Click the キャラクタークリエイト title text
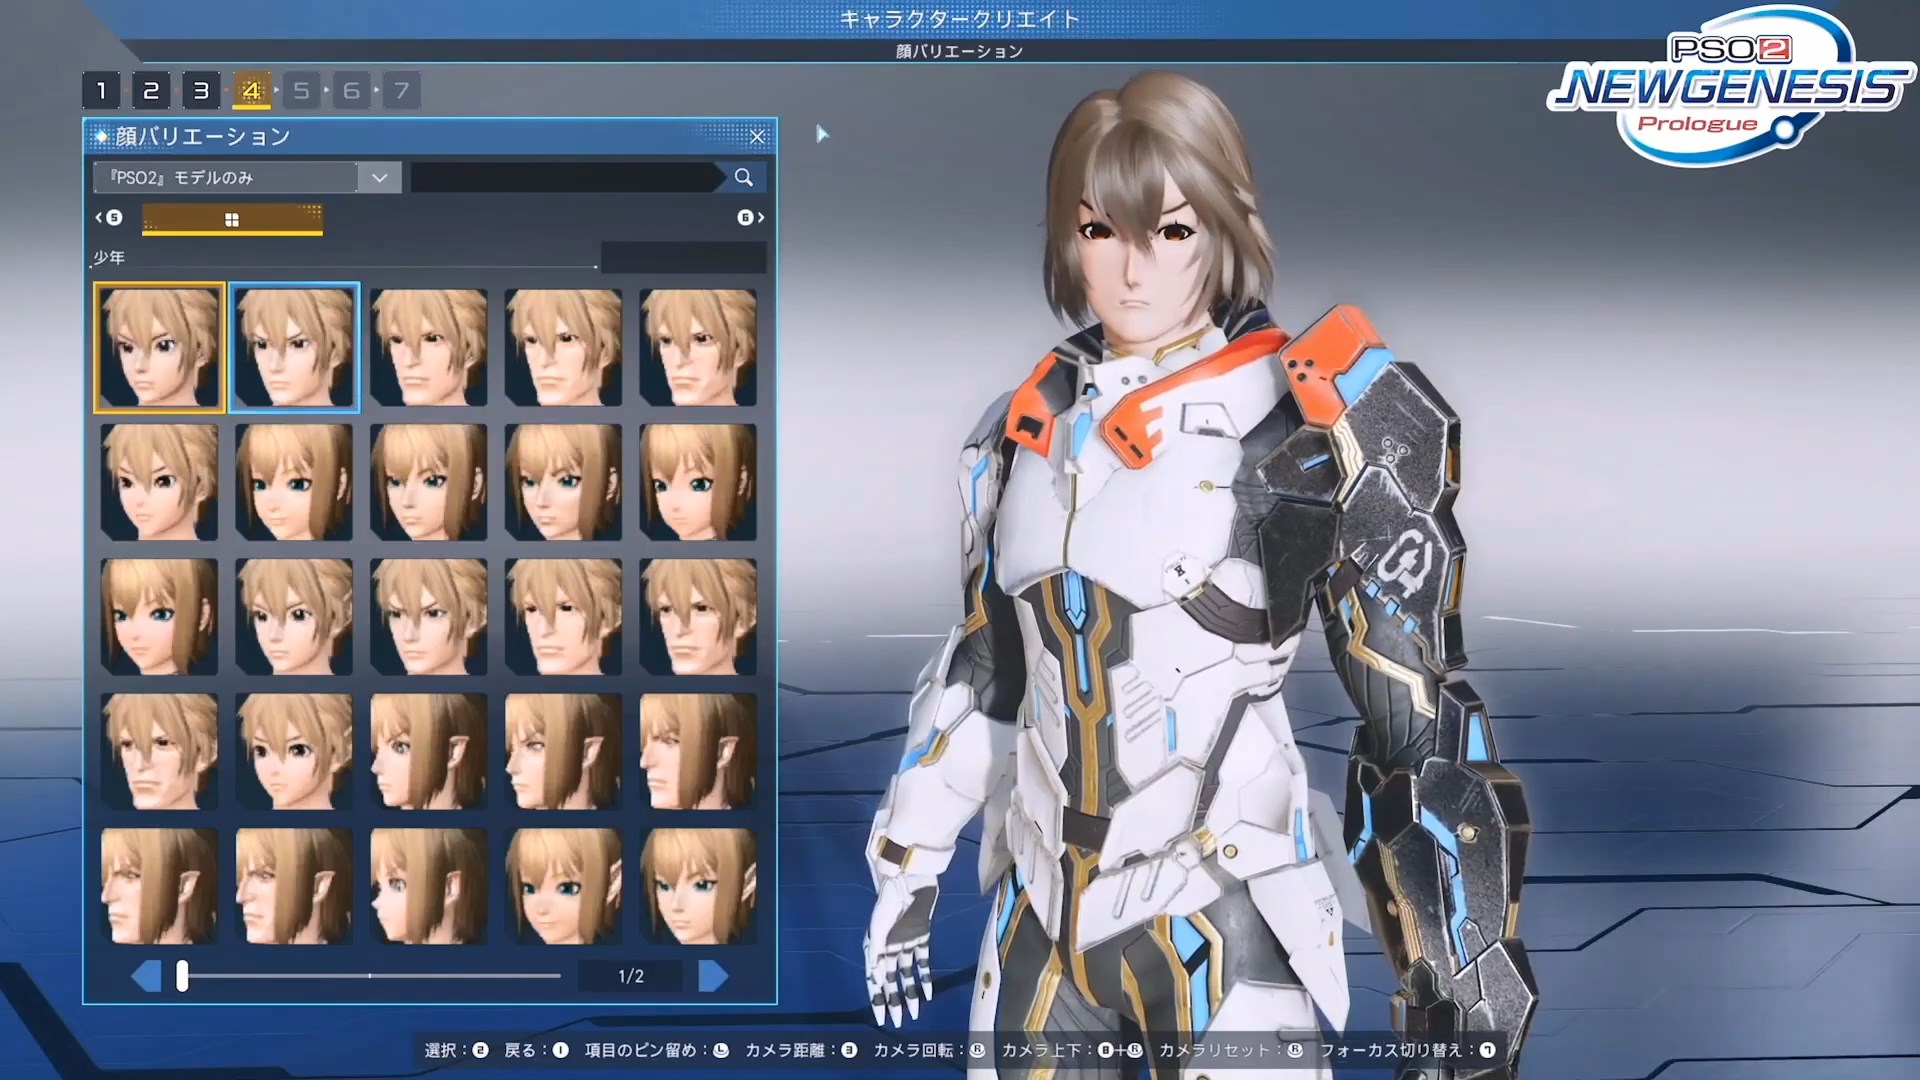 (x=959, y=19)
